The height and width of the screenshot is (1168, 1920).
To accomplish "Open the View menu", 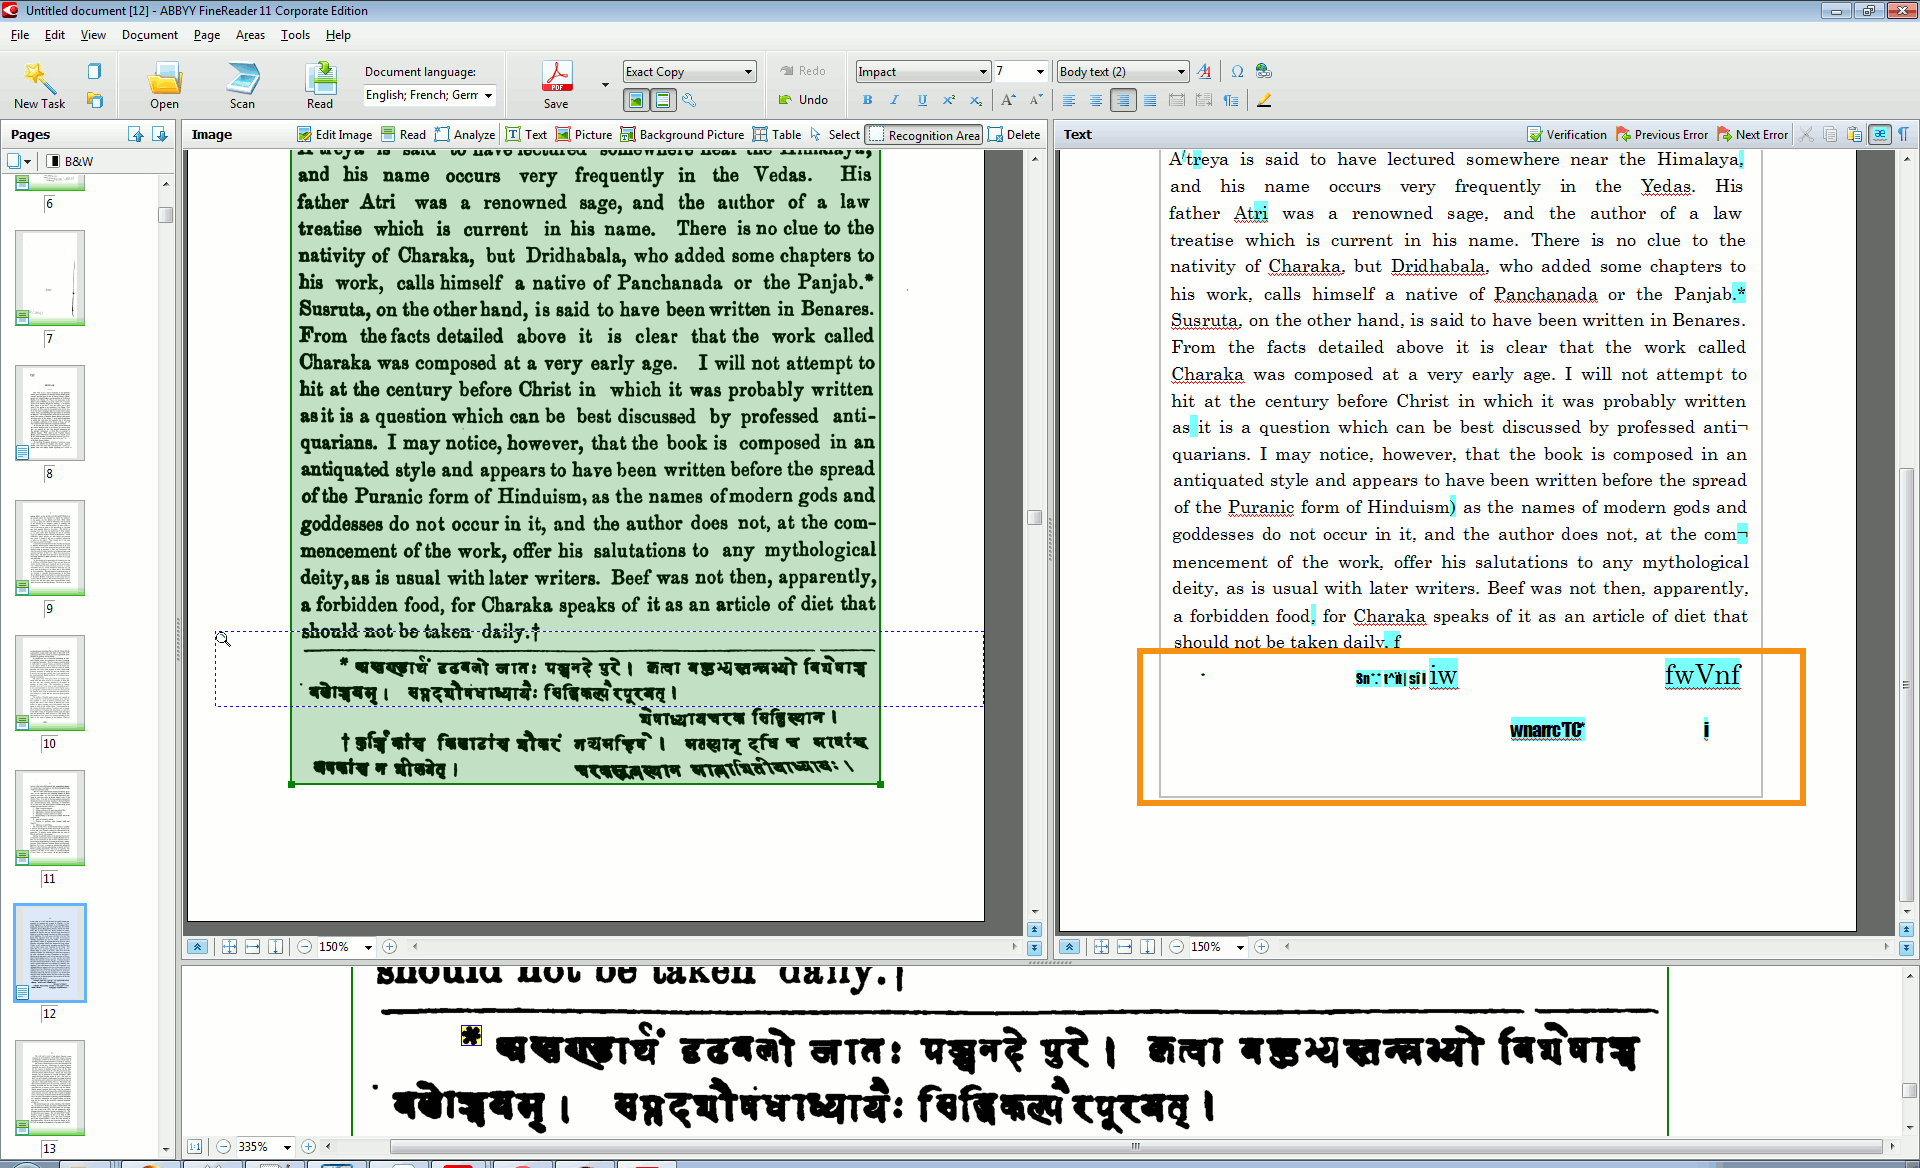I will tap(93, 34).
